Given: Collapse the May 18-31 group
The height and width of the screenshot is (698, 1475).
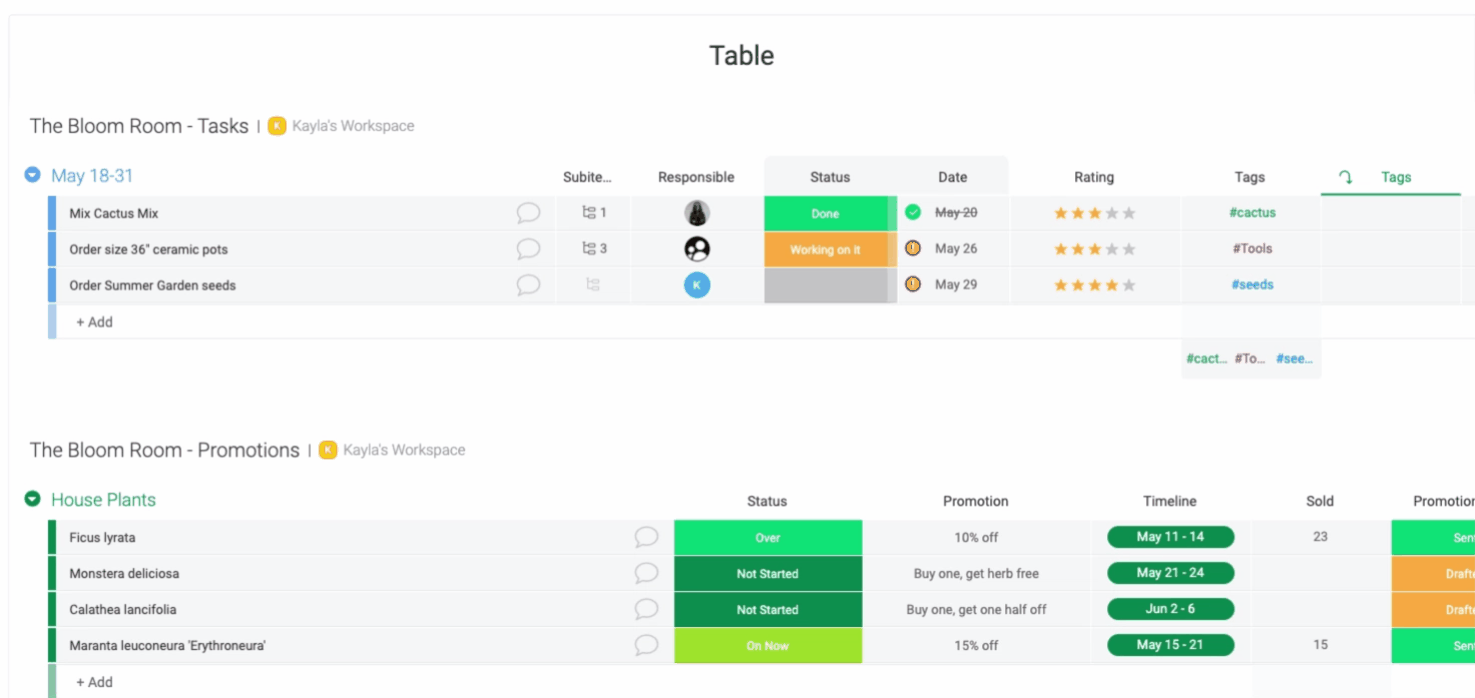Looking at the screenshot, I should (32, 175).
